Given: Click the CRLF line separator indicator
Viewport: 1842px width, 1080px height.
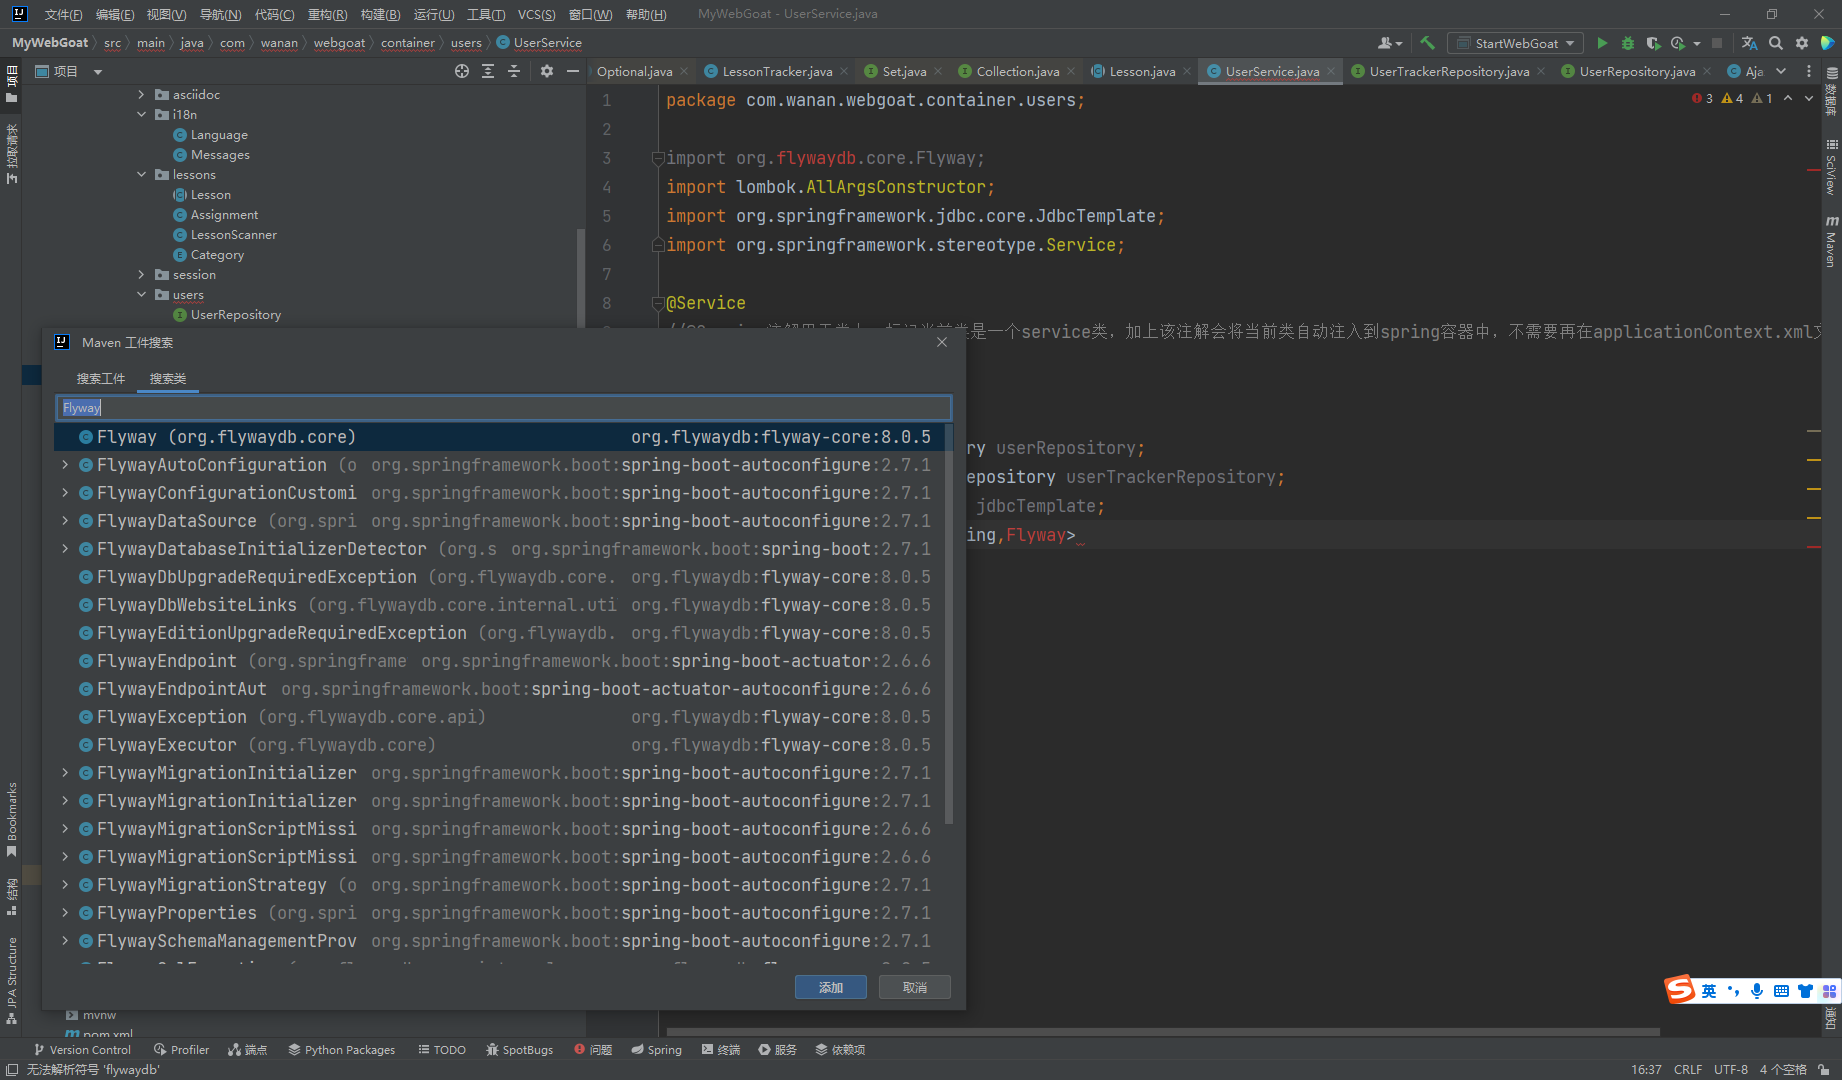Looking at the screenshot, I should [x=1688, y=1069].
